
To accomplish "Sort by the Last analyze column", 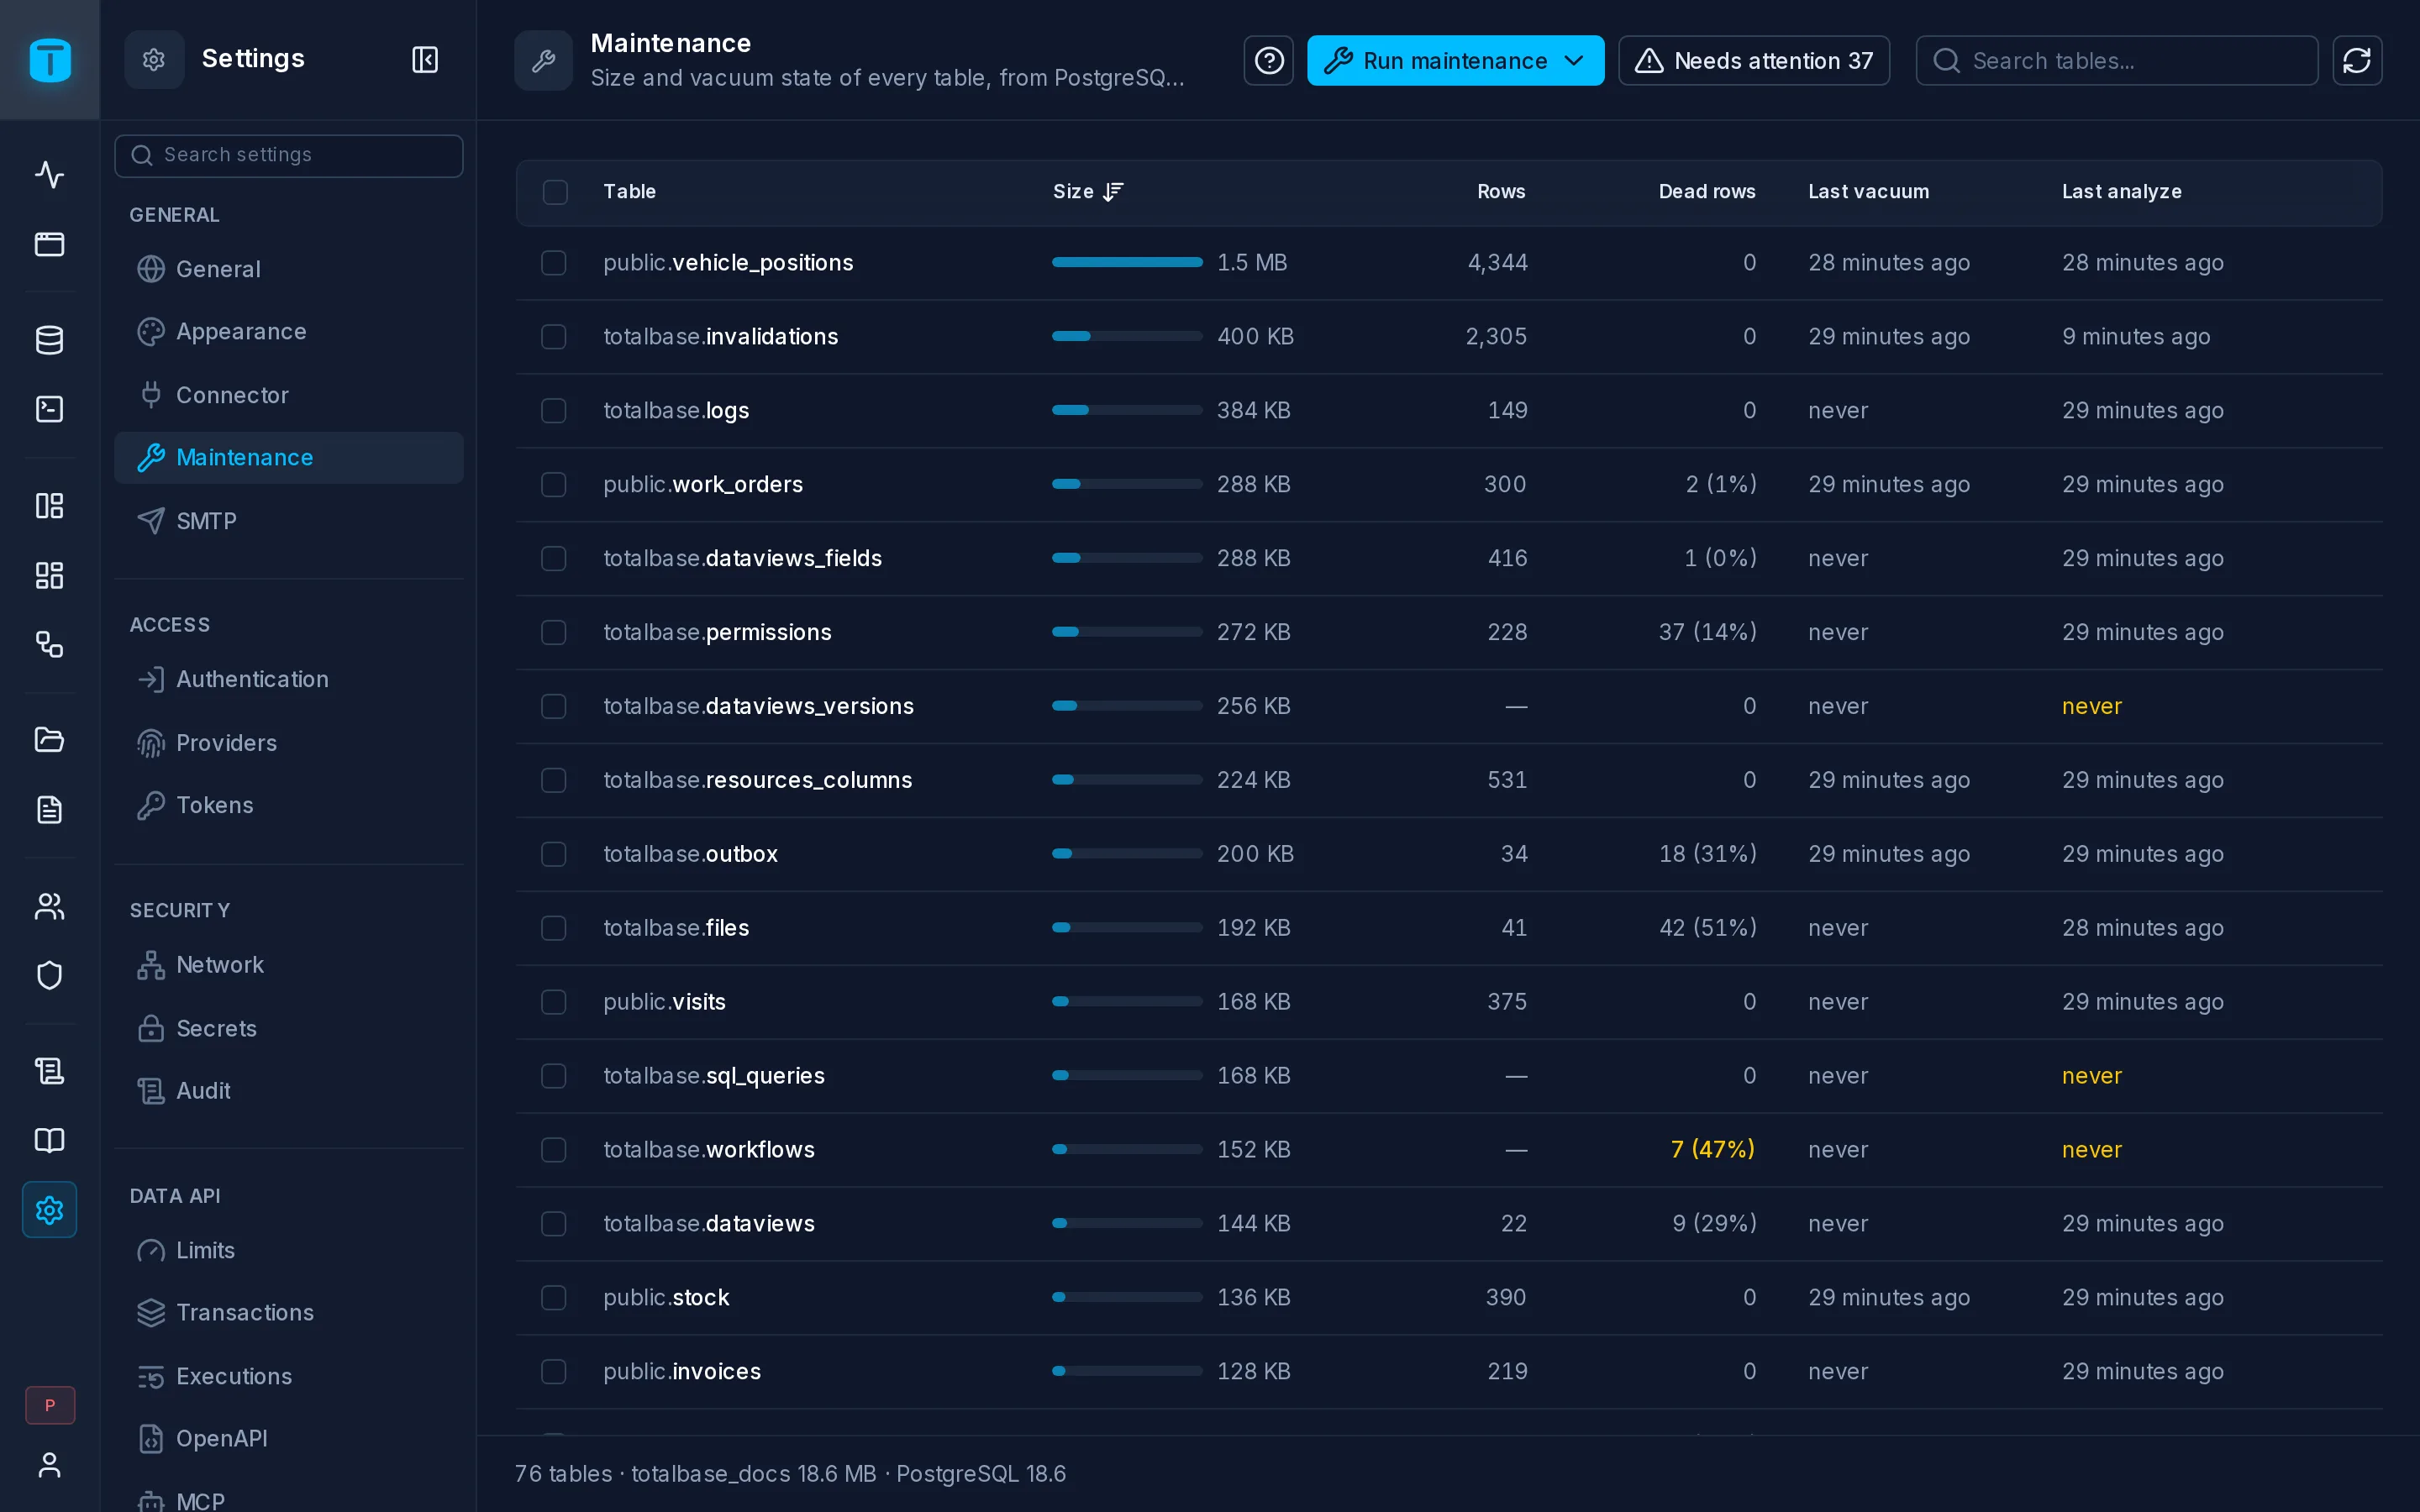I will pyautogui.click(x=2121, y=191).
